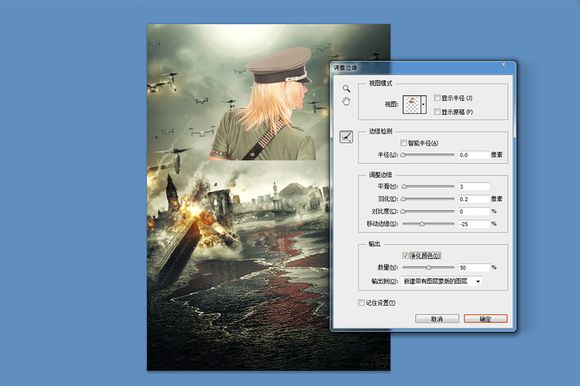Click the 对比度 value field showing 0
580x386 pixels.
click(474, 211)
